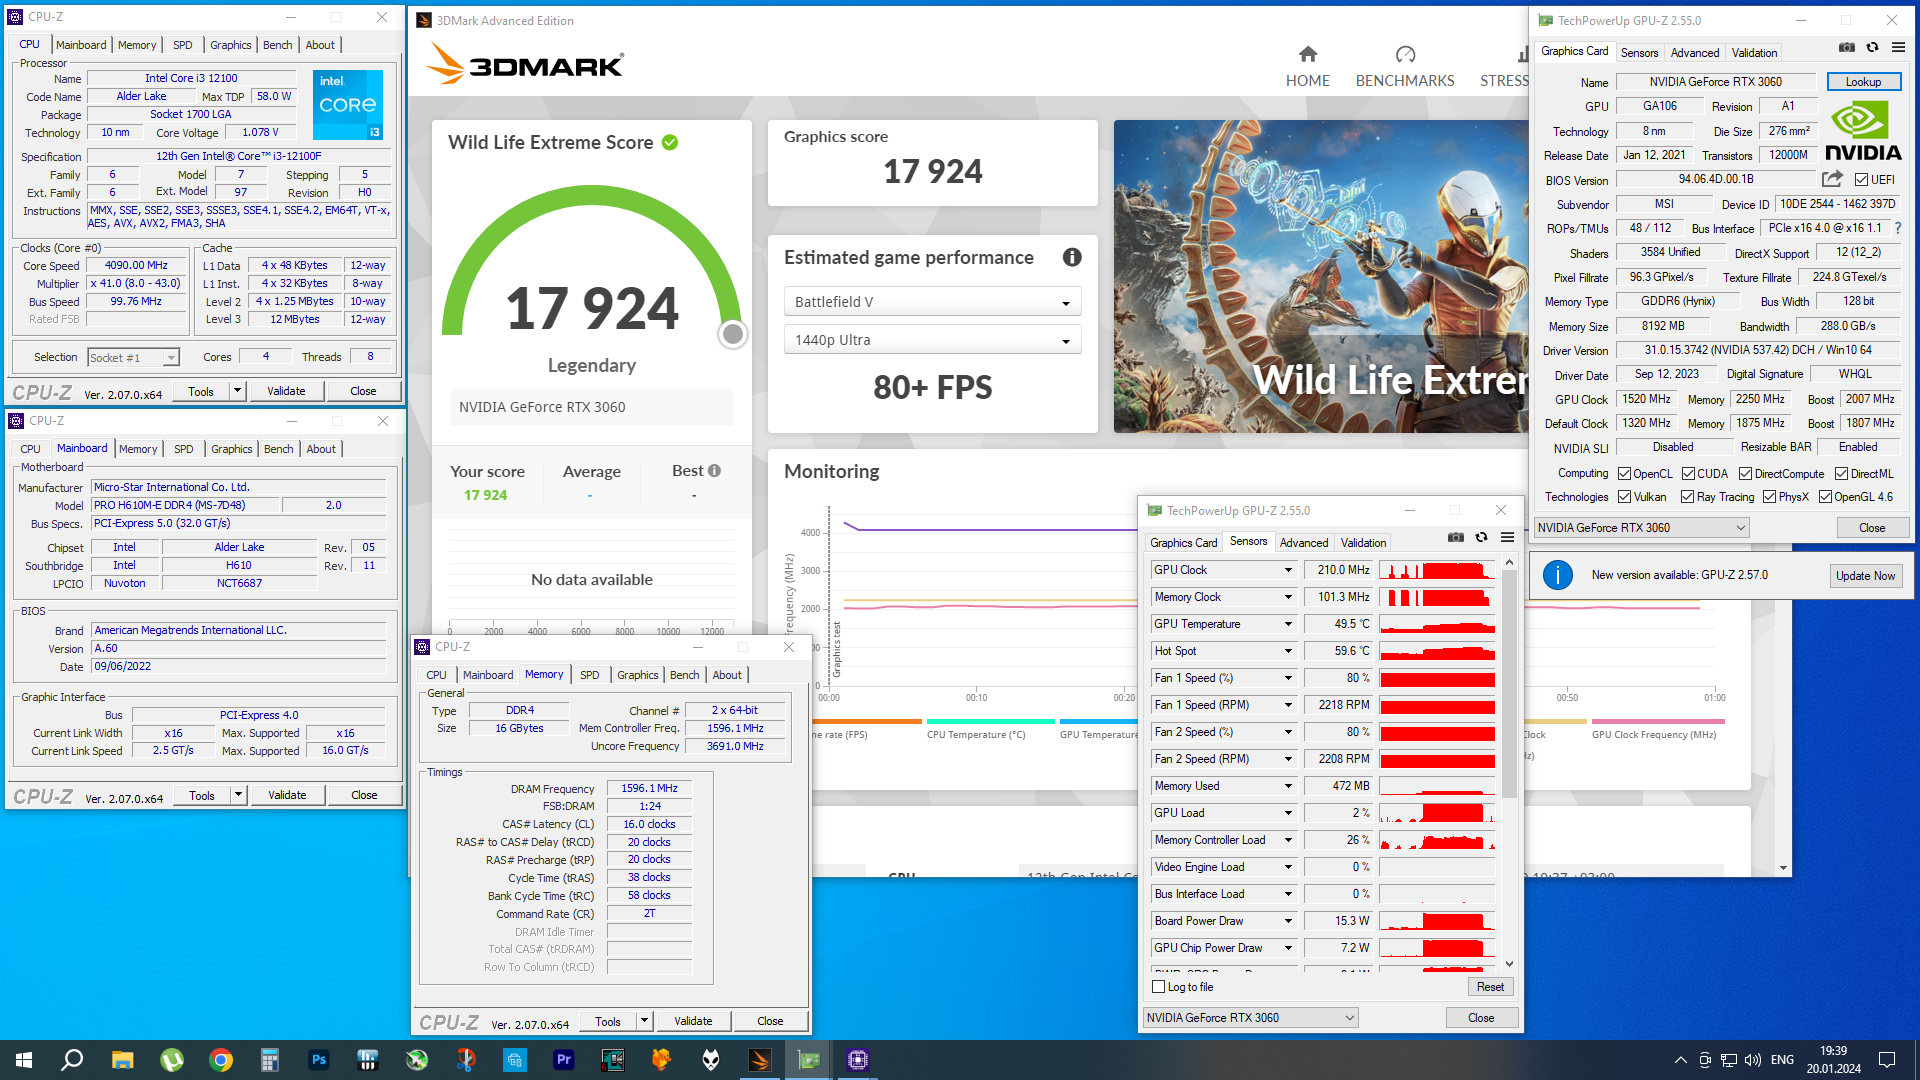
Task: Toggle the Vulkan checkbox
Action: tap(1624, 497)
